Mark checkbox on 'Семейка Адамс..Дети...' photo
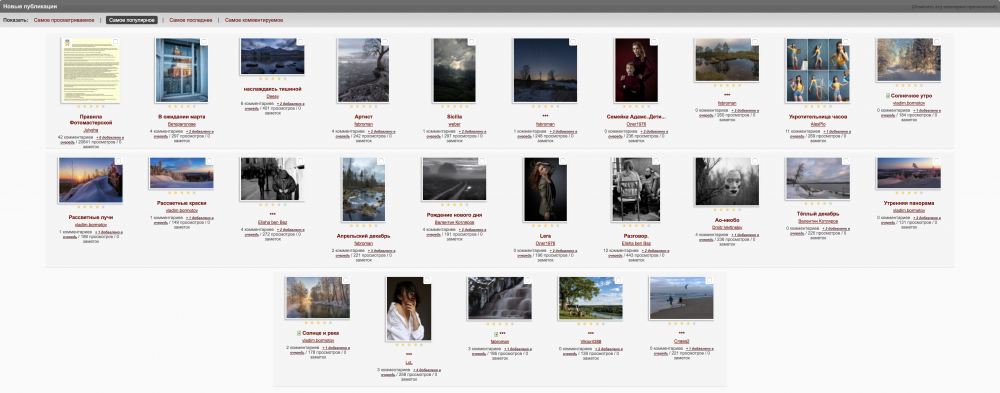1000x393 pixels. [x=653, y=42]
